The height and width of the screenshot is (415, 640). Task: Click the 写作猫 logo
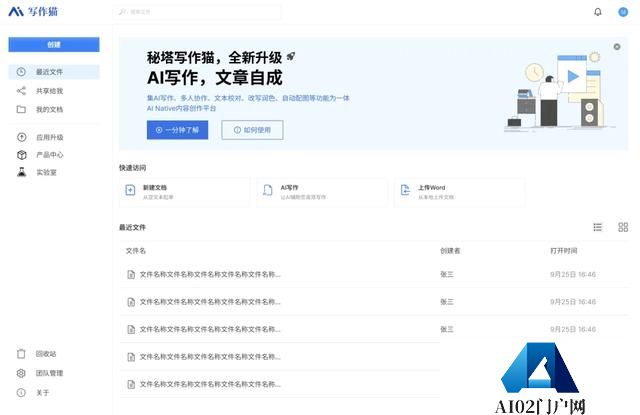[33, 11]
